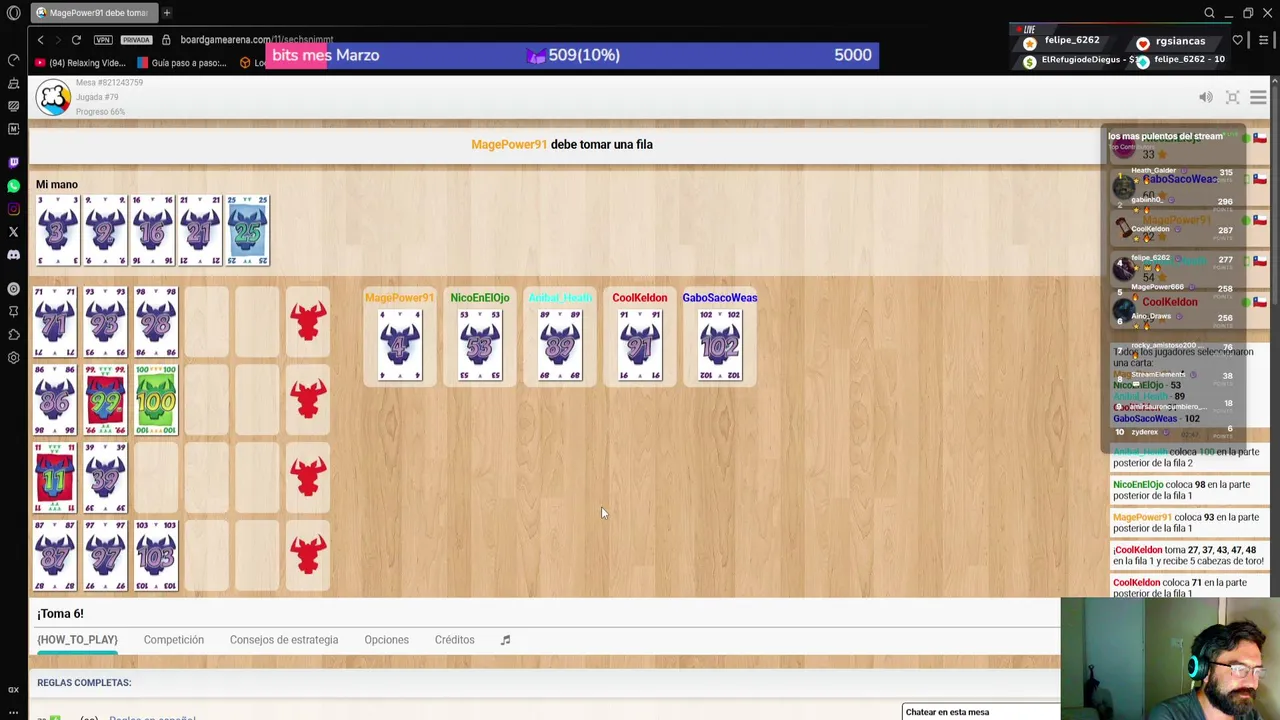Click the Mesa #821243759 label
The height and width of the screenshot is (720, 1280).
pyautogui.click(x=109, y=83)
